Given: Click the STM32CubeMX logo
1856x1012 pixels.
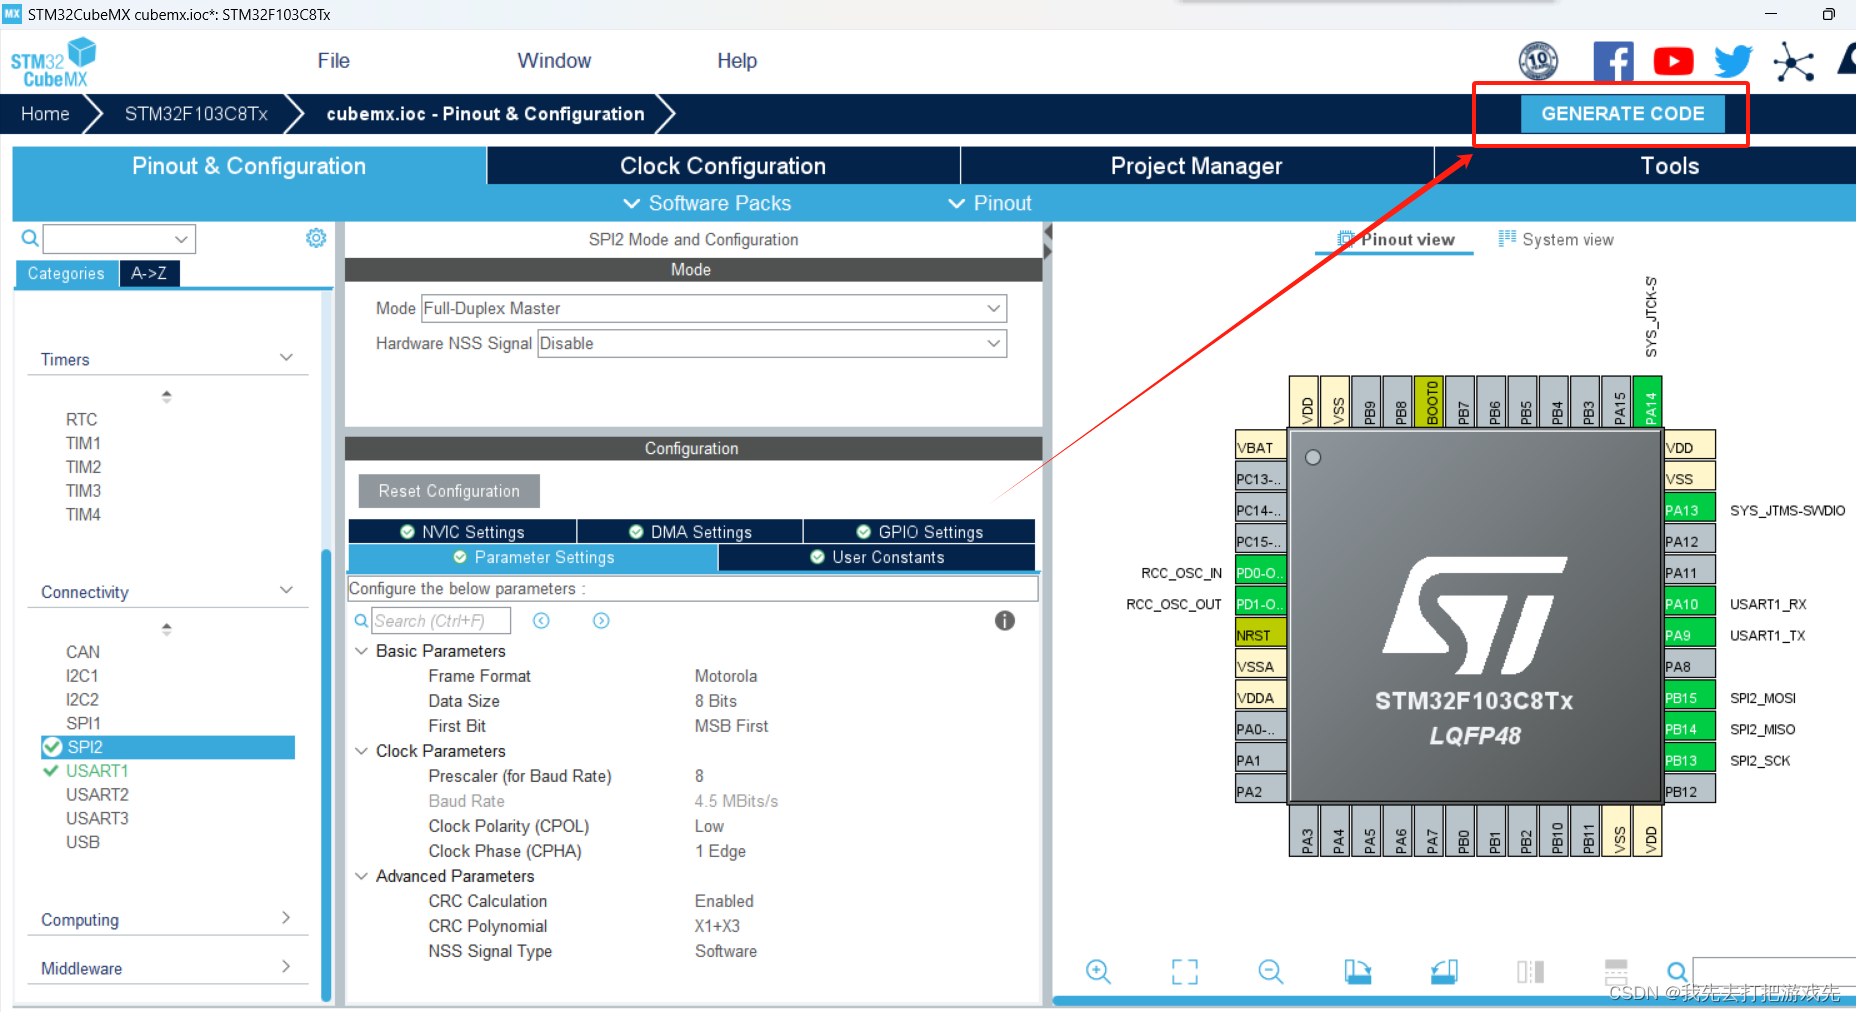Looking at the screenshot, I should tap(53, 62).
